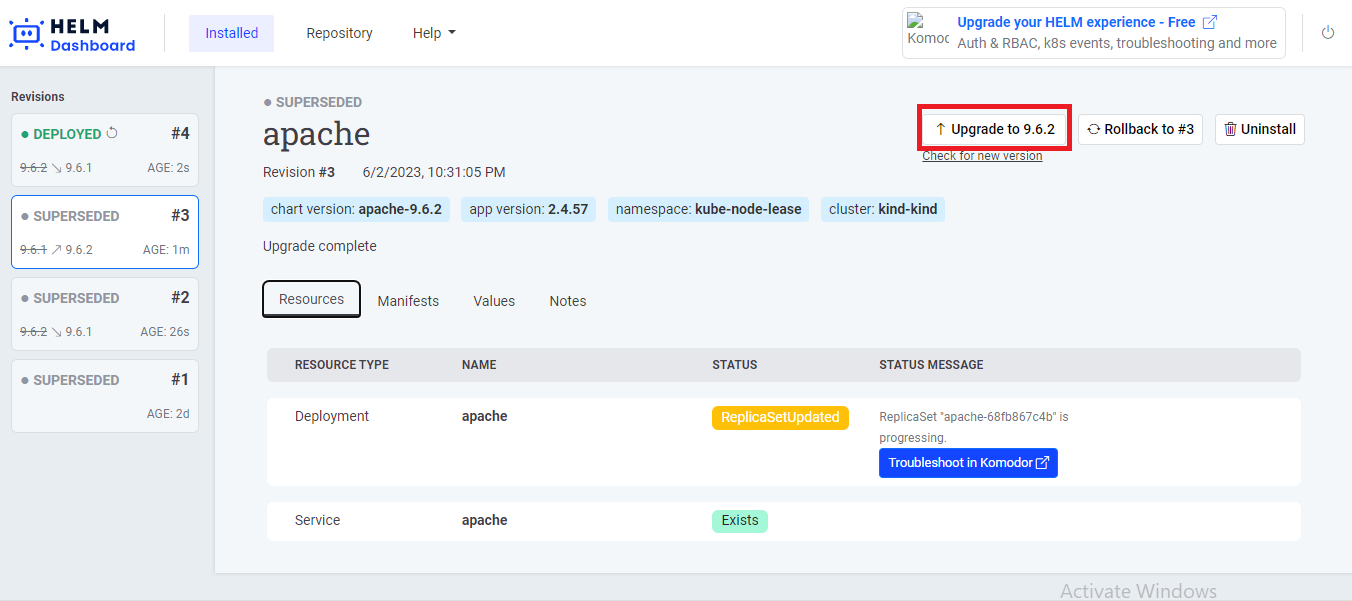This screenshot has height=601, width=1352.
Task: Select revision #4 deployed card
Action: pyautogui.click(x=105, y=149)
